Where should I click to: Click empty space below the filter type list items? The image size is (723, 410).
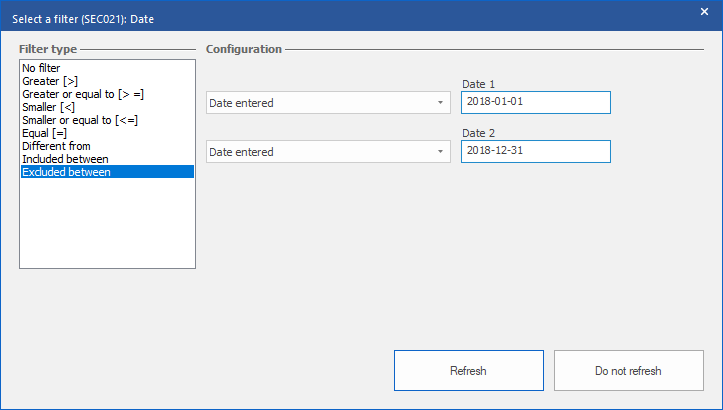(107, 225)
